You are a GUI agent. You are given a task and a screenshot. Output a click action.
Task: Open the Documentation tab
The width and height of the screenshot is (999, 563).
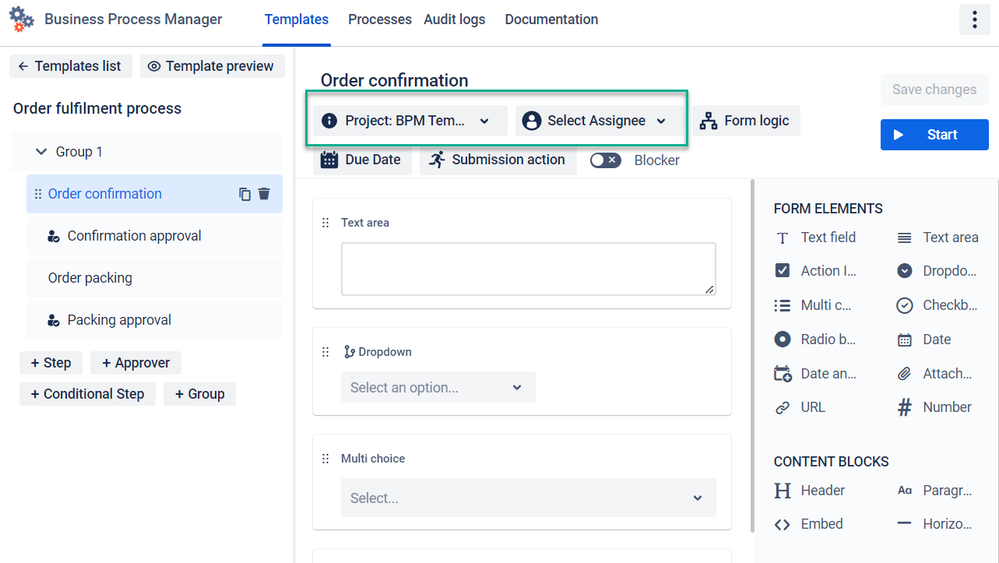551,20
